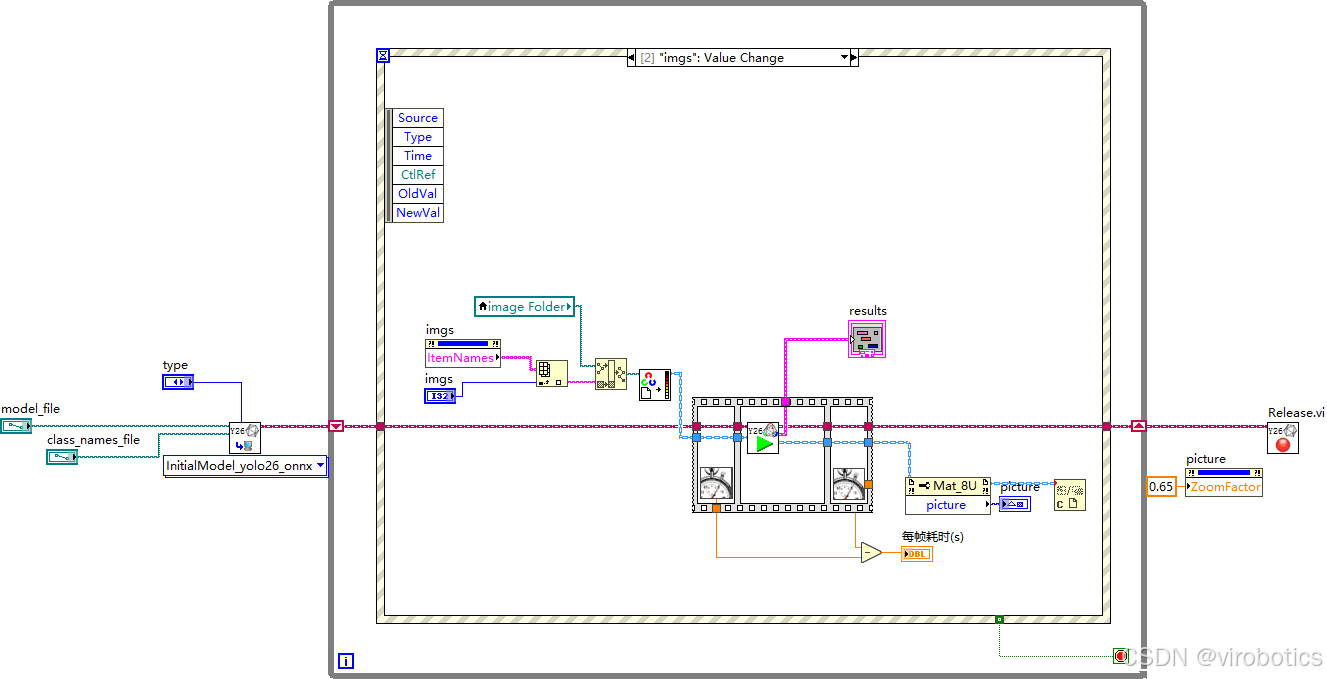Viewport: 1327px width, 679px height.
Task: Select the RGB image read VI icon
Action: pyautogui.click(x=656, y=385)
